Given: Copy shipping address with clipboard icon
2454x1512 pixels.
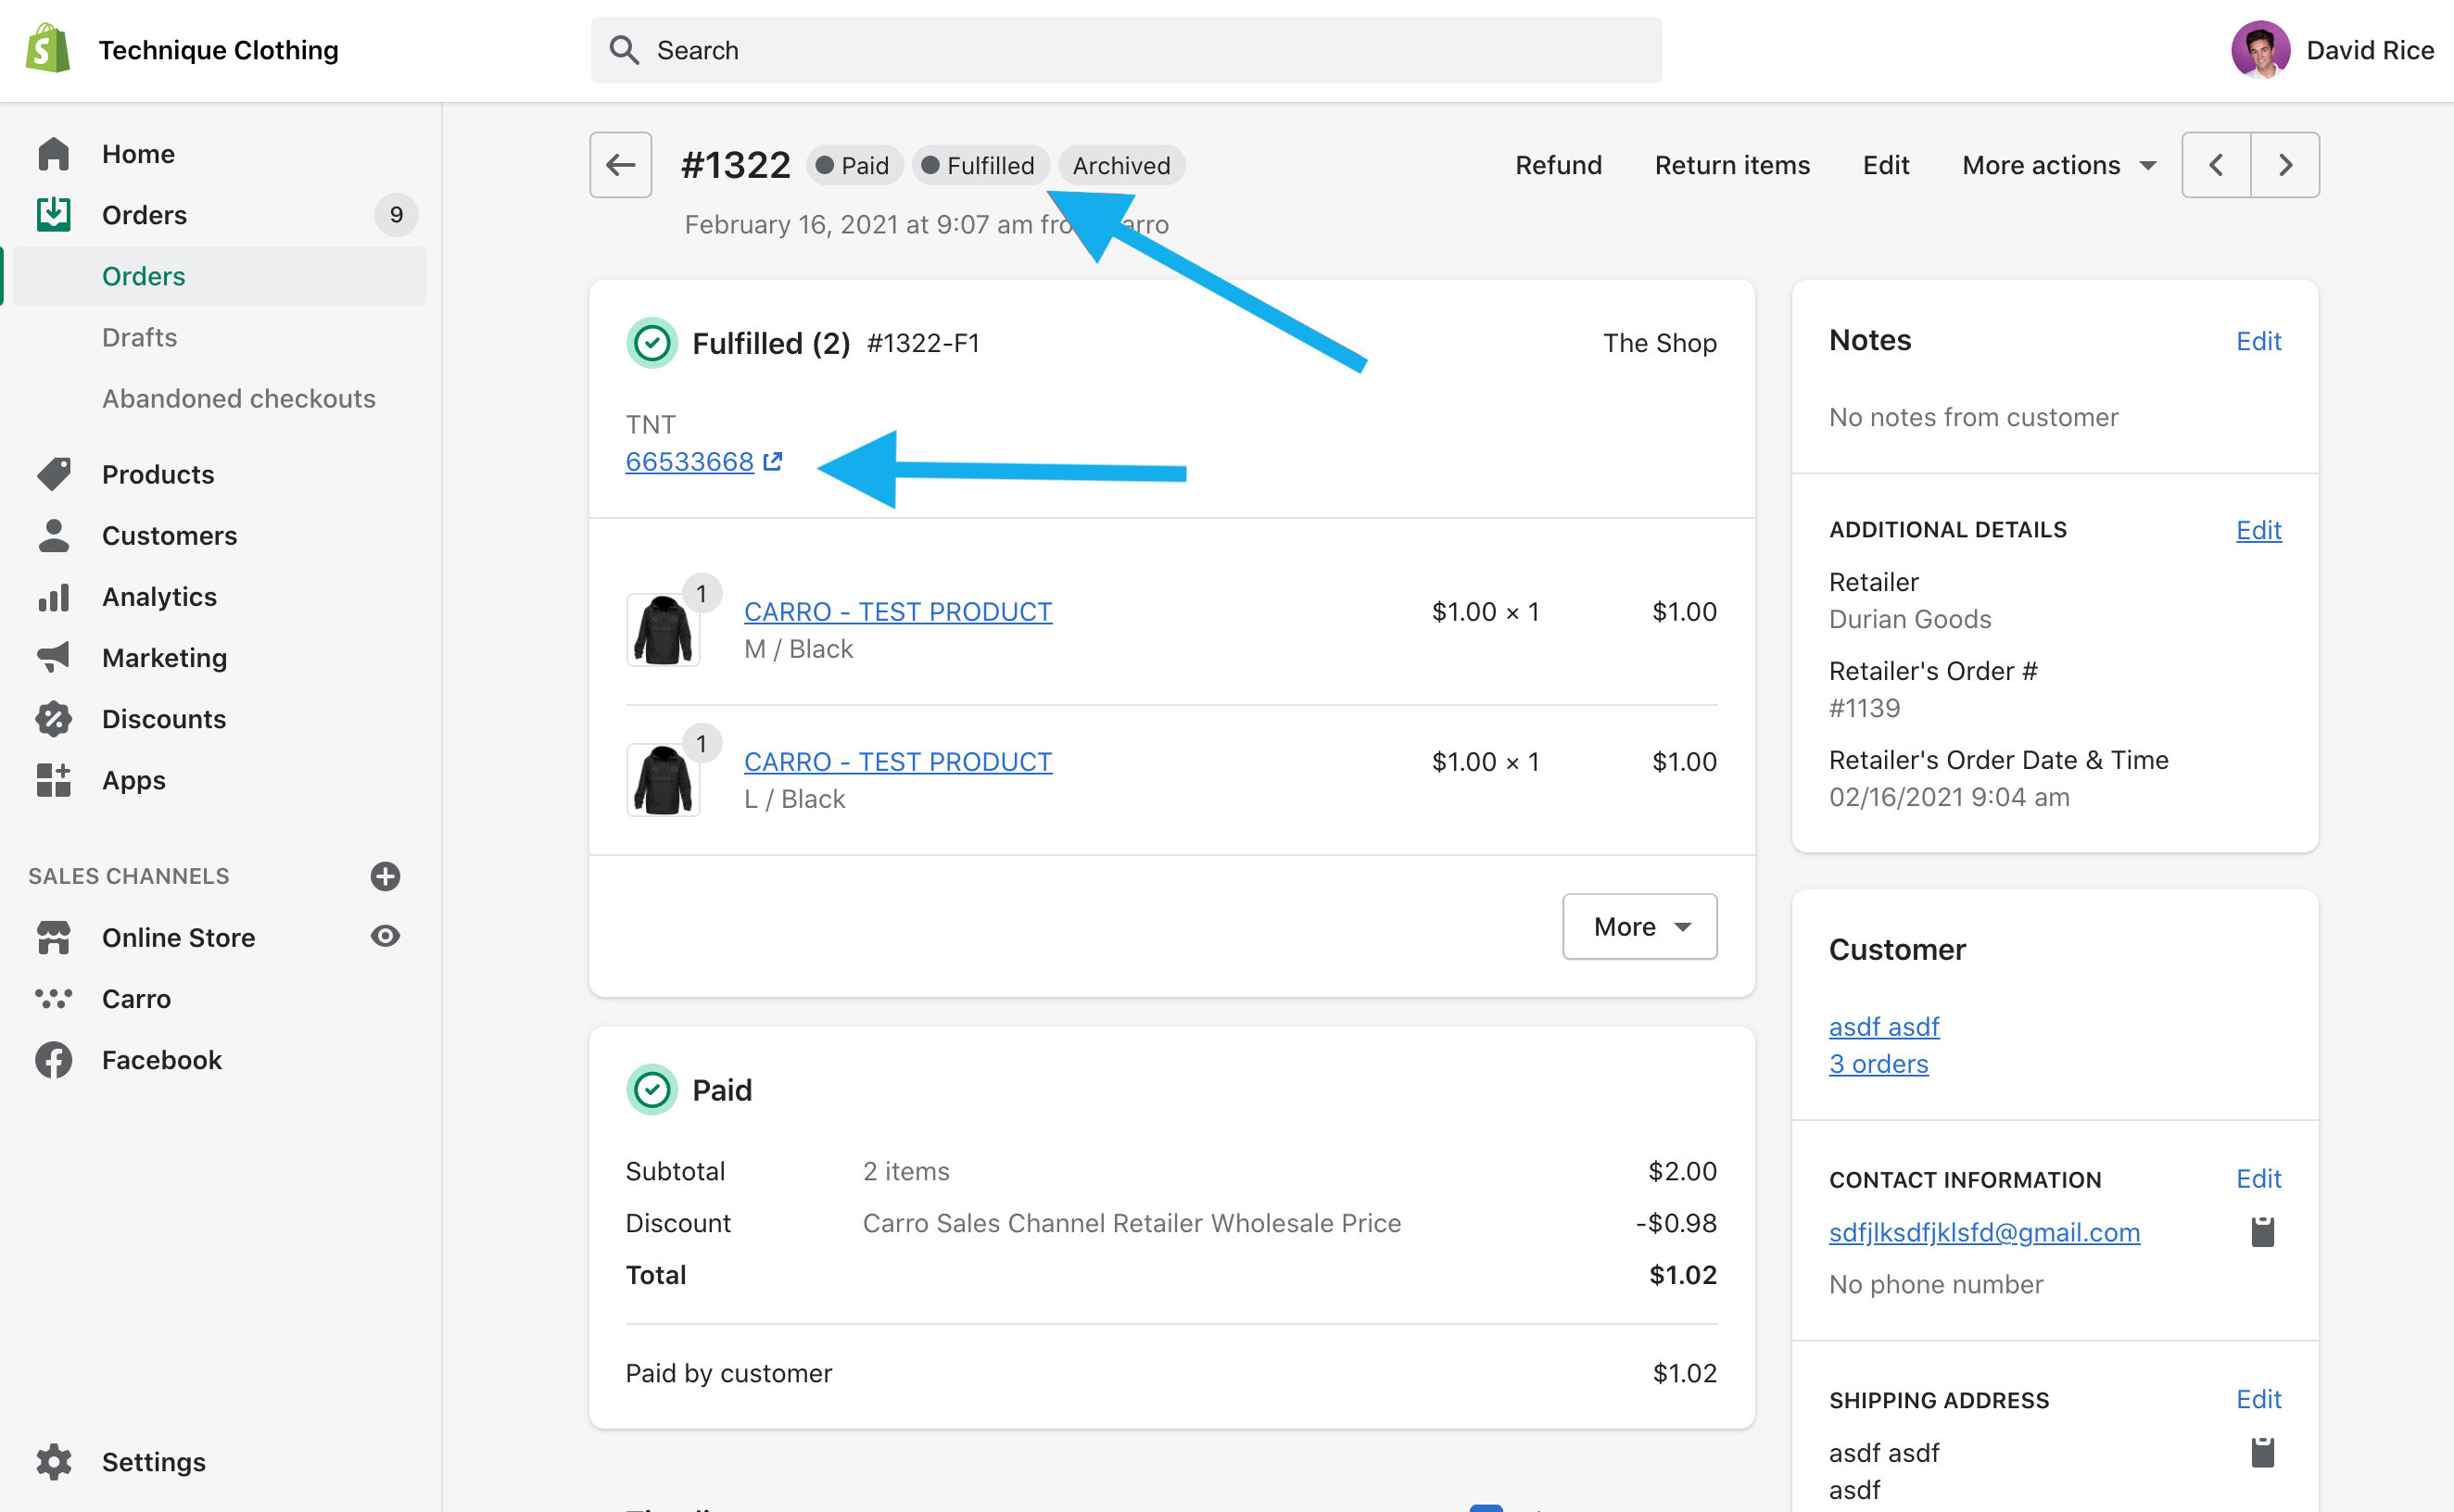Looking at the screenshot, I should (x=2262, y=1452).
